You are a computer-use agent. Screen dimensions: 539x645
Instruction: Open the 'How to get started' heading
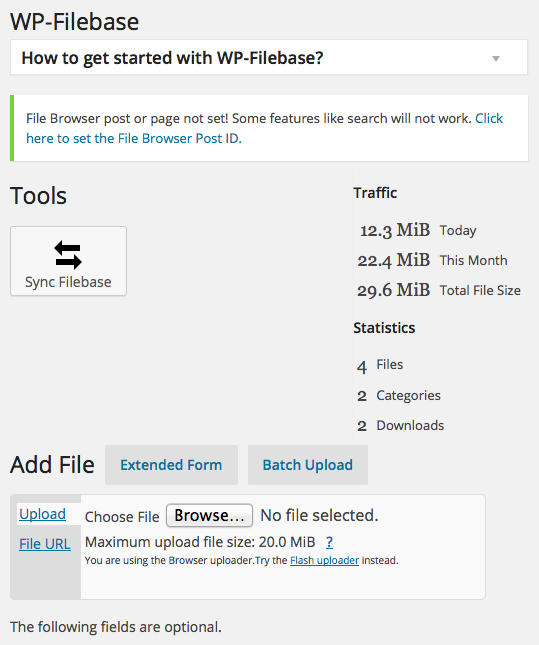172,58
